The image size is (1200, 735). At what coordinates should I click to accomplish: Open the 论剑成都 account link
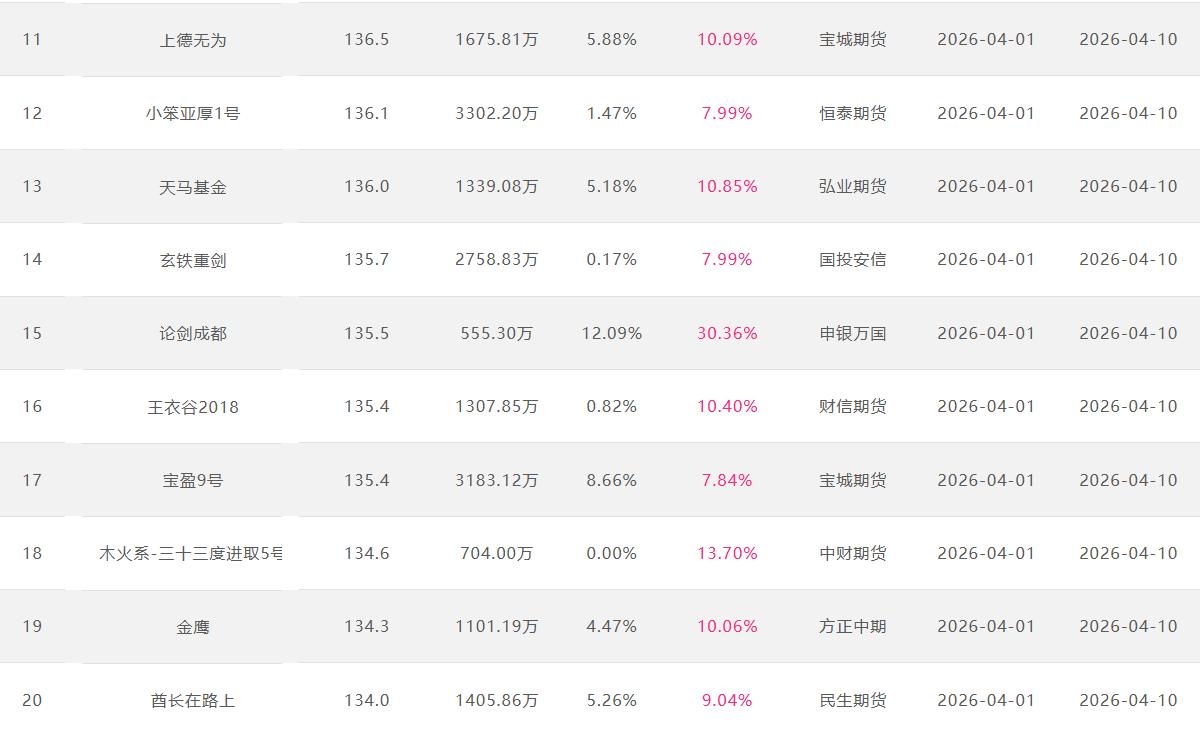tap(192, 333)
